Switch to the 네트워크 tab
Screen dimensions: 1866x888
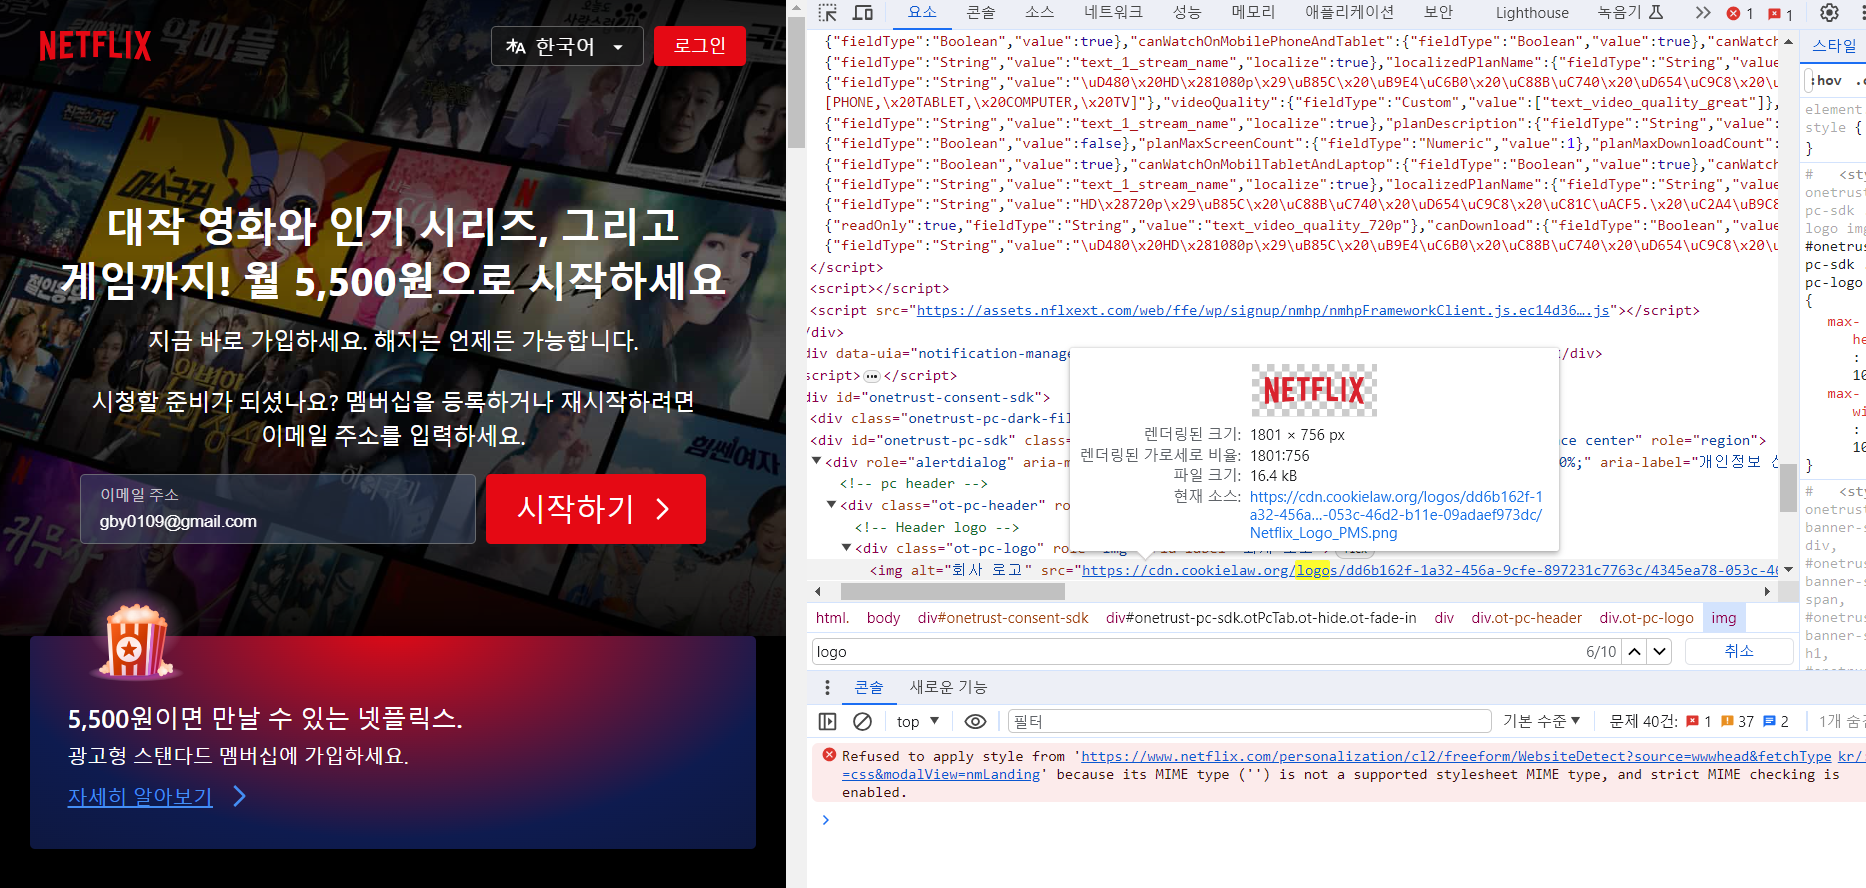pyautogui.click(x=1113, y=12)
